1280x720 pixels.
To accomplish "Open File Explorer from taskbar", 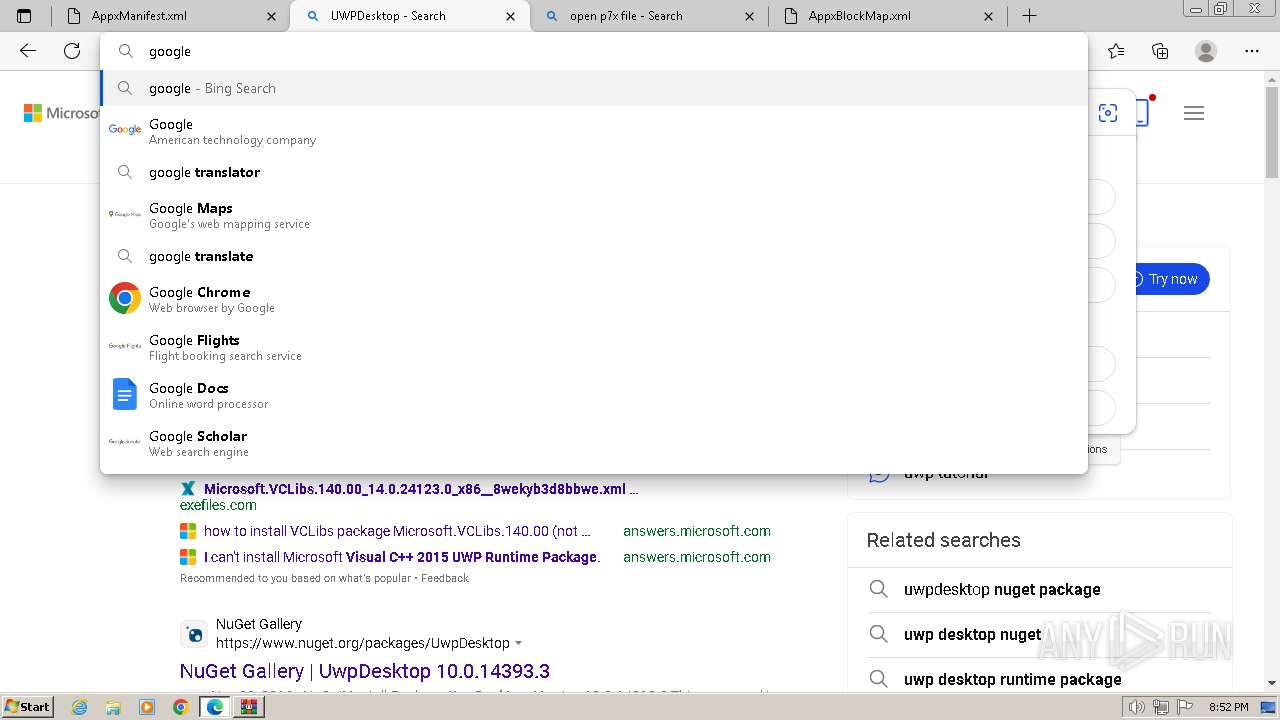I will [x=113, y=707].
